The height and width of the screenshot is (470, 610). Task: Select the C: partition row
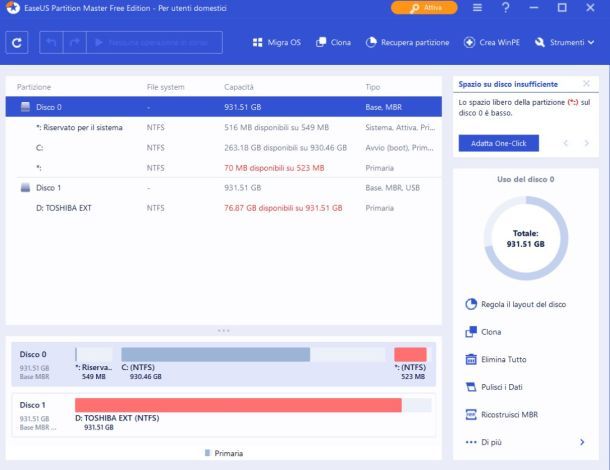coord(224,147)
